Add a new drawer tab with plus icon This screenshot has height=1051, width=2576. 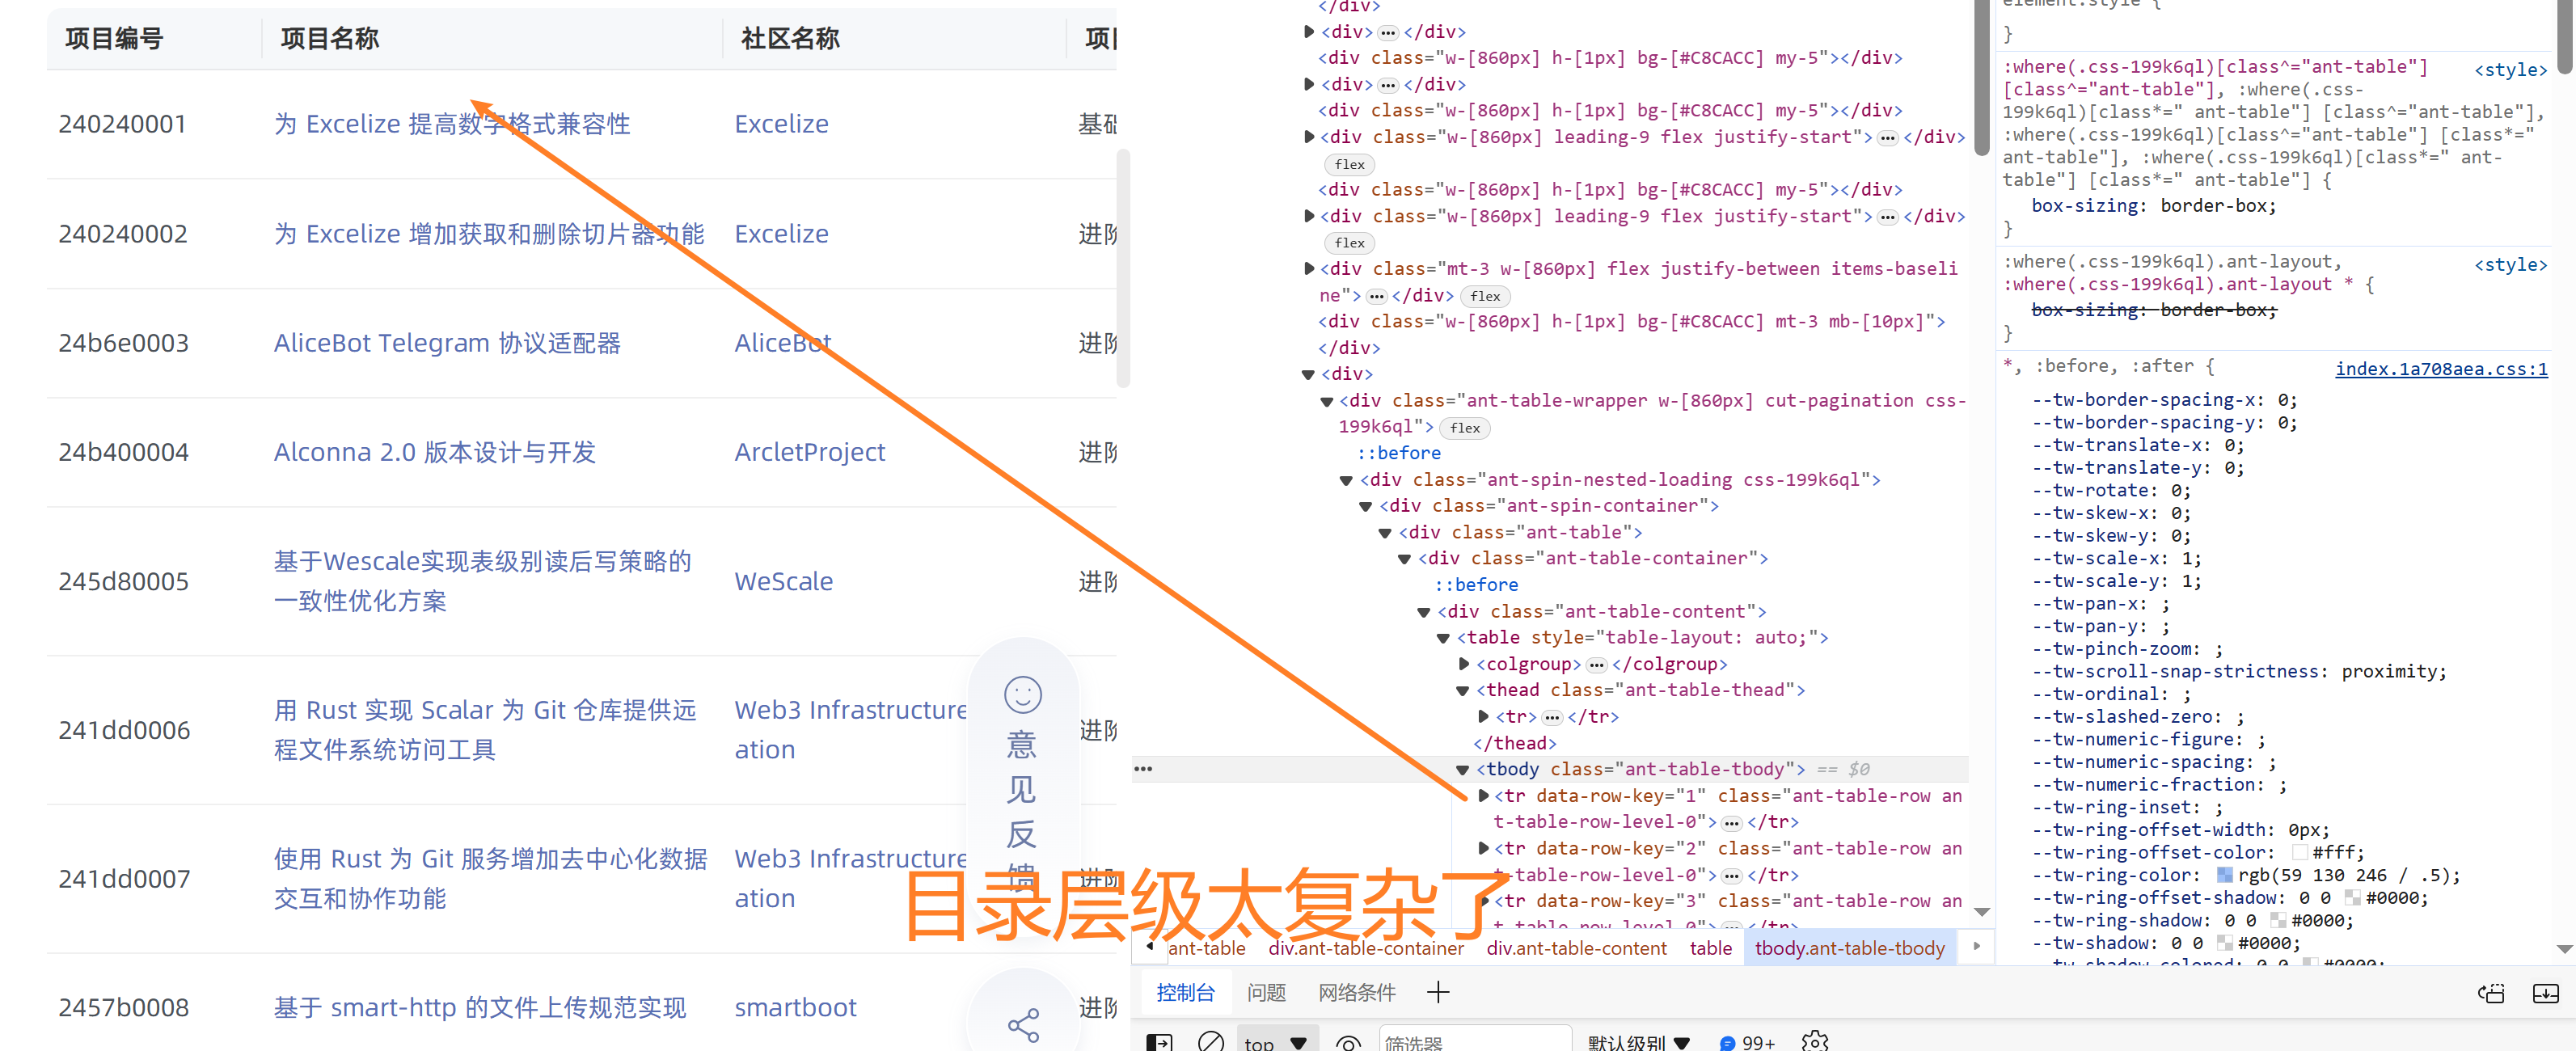(x=1437, y=992)
